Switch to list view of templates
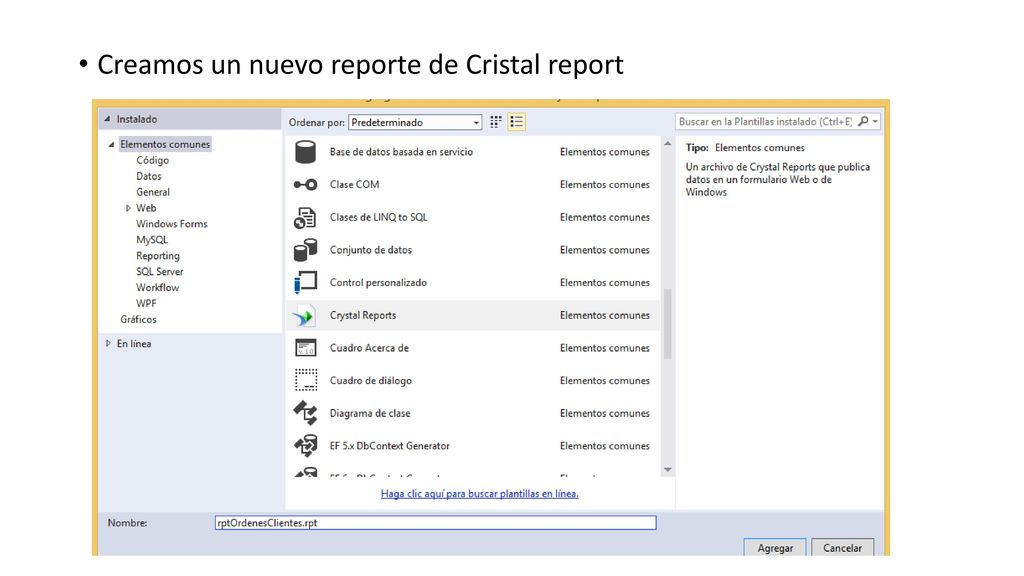 [x=516, y=122]
